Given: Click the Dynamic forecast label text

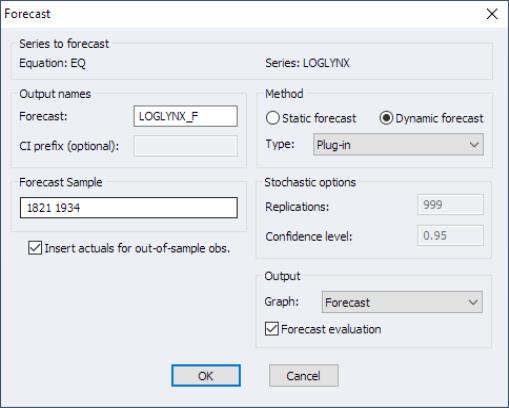Looking at the screenshot, I should tap(439, 118).
